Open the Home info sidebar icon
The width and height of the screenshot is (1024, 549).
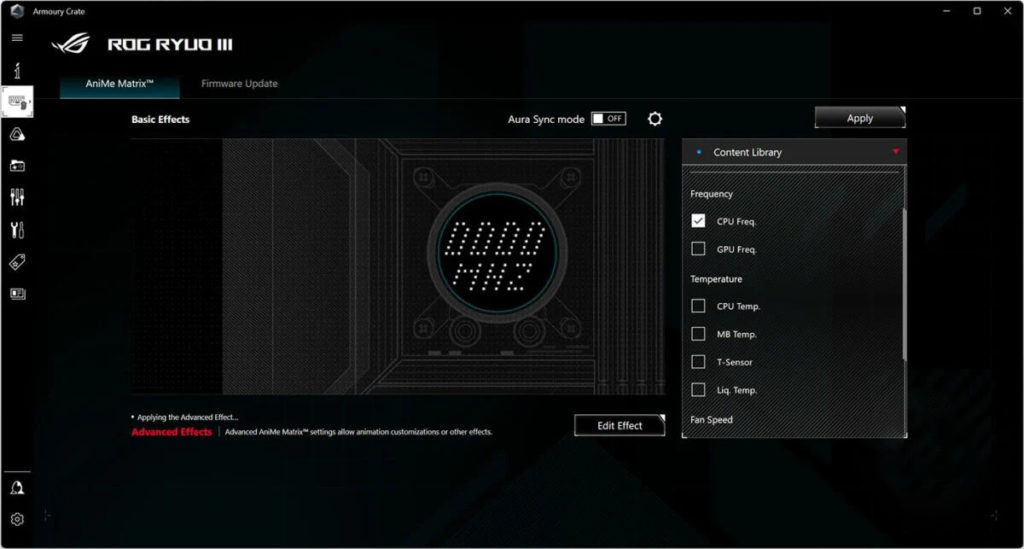(17, 71)
